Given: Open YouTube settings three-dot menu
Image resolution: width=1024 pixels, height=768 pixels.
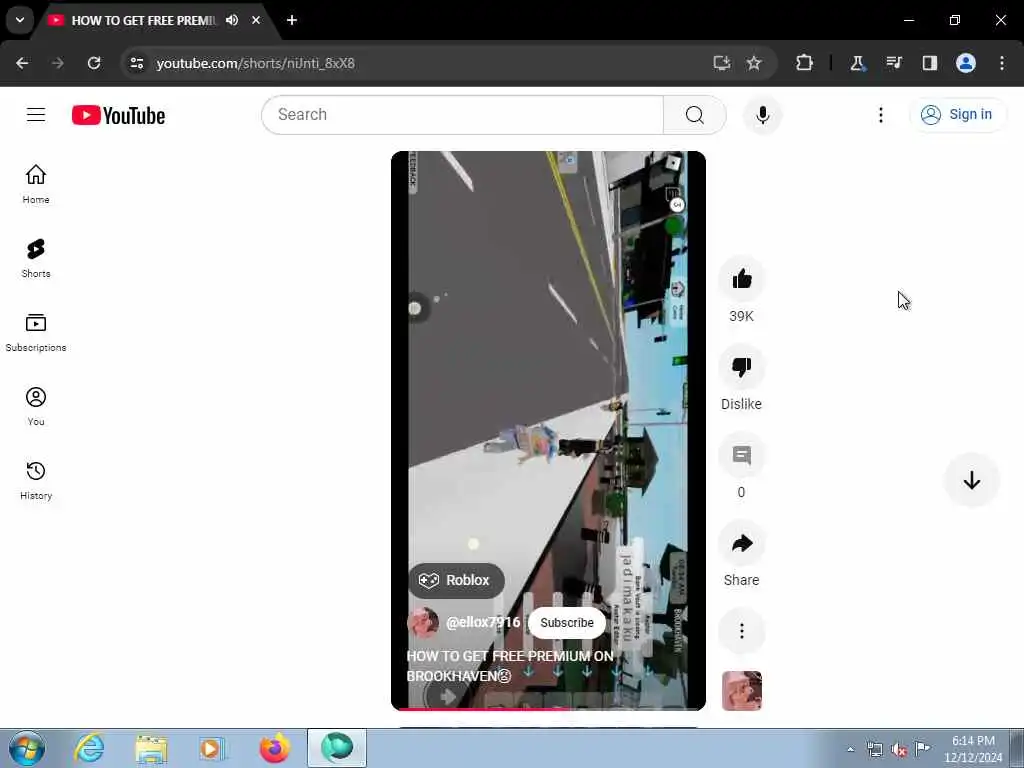Looking at the screenshot, I should click(880, 115).
